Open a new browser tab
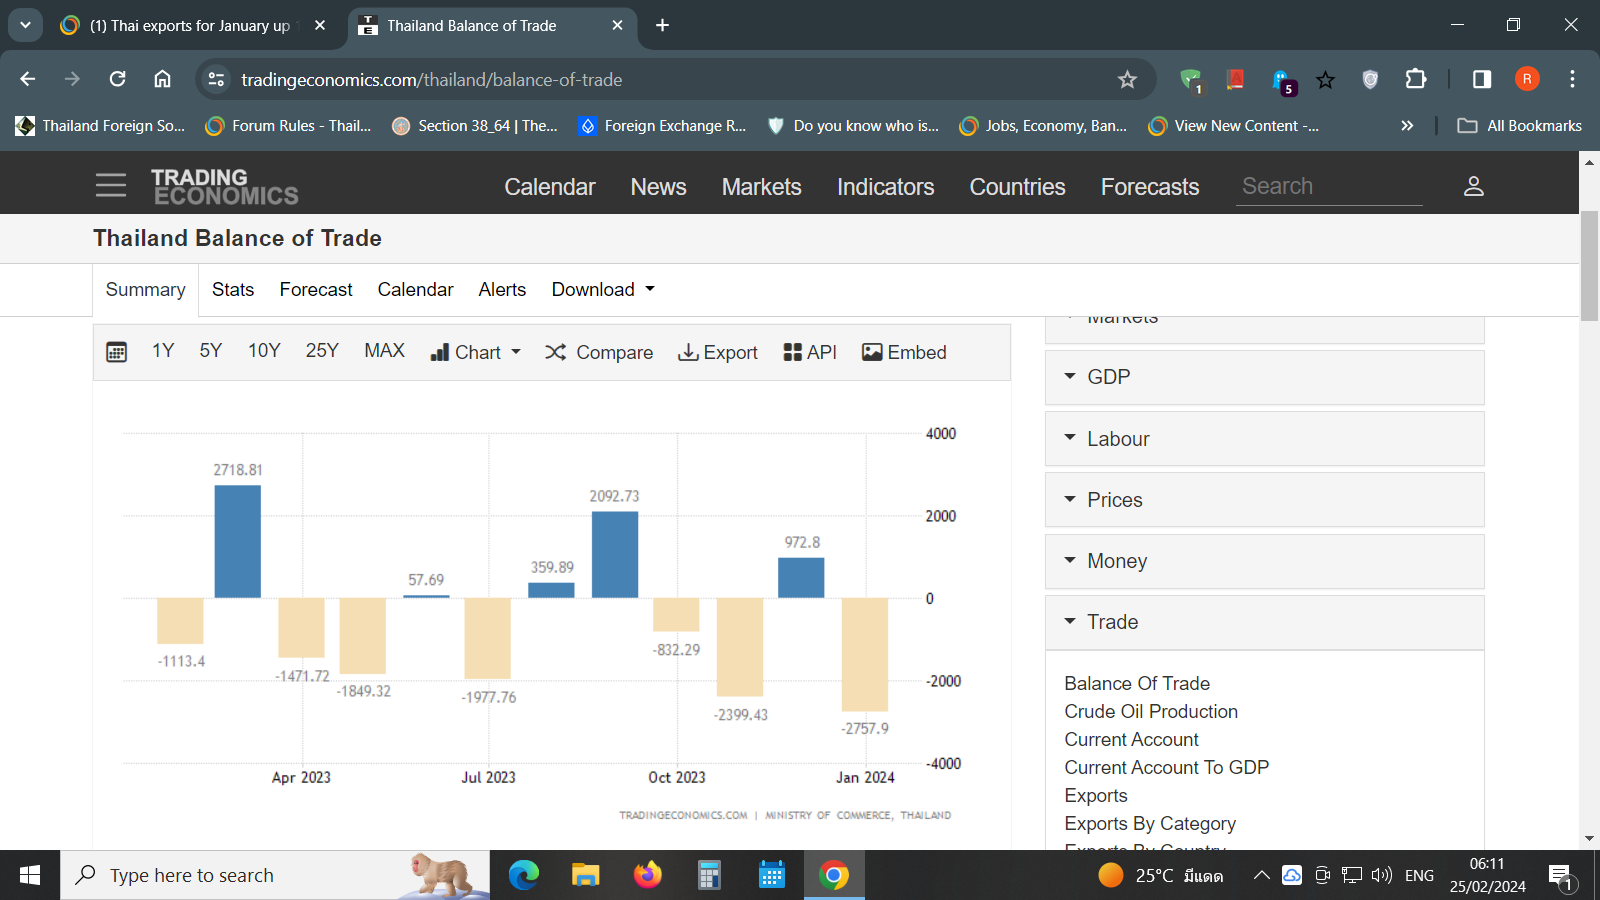Viewport: 1600px width, 900px height. (x=662, y=25)
